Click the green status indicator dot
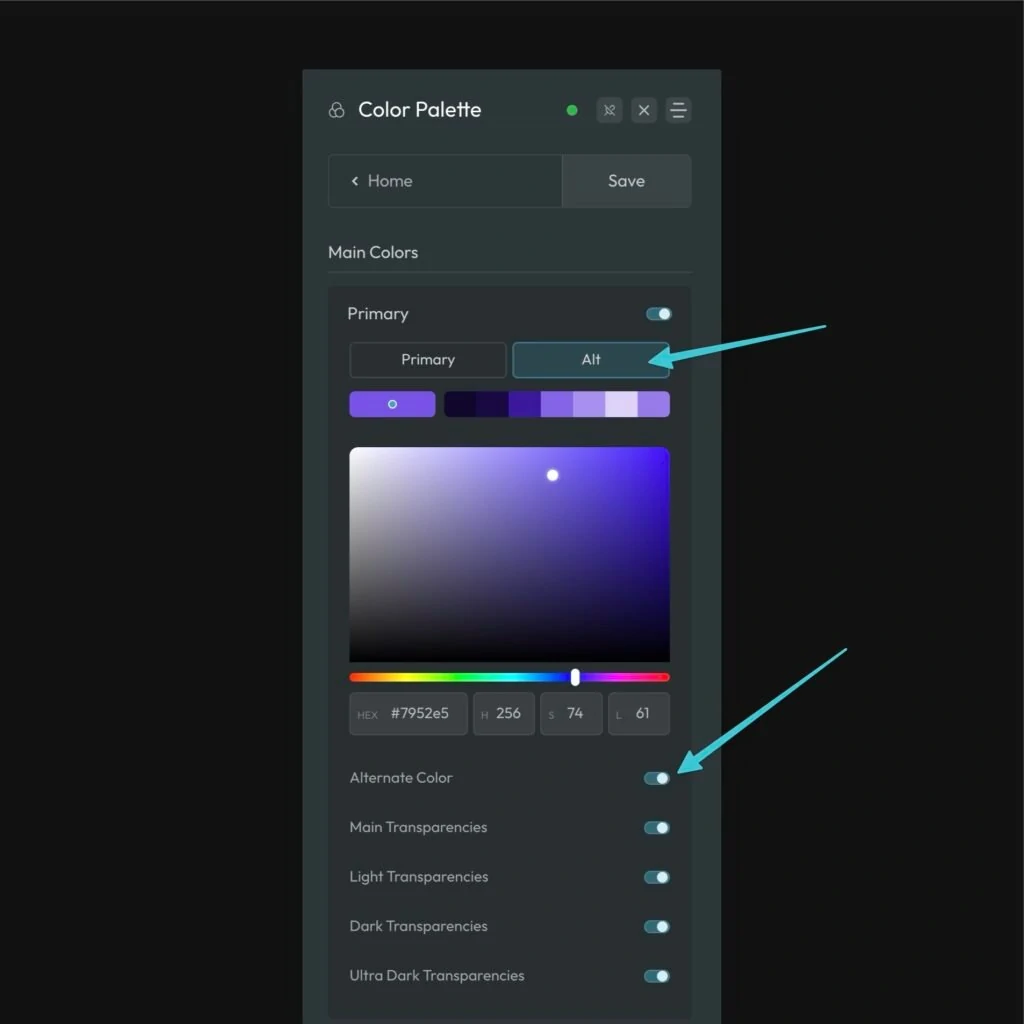Screen dimensions: 1024x1024 [572, 111]
